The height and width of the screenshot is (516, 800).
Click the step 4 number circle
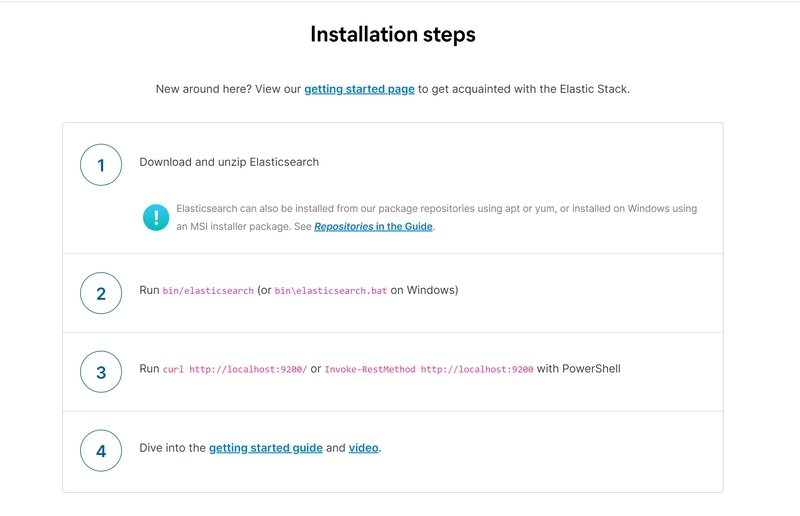coord(101,451)
